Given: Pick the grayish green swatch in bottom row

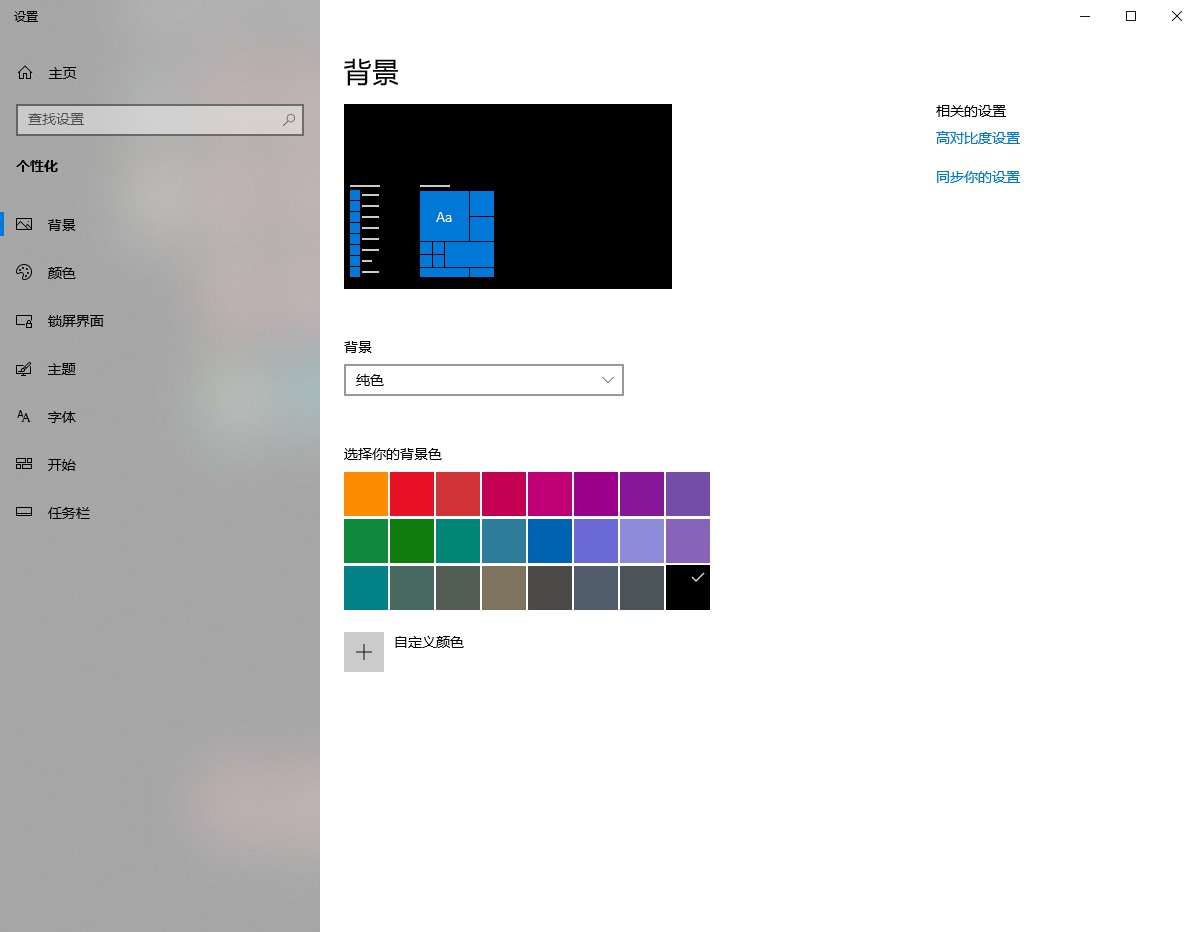Looking at the screenshot, I should click(x=412, y=588).
